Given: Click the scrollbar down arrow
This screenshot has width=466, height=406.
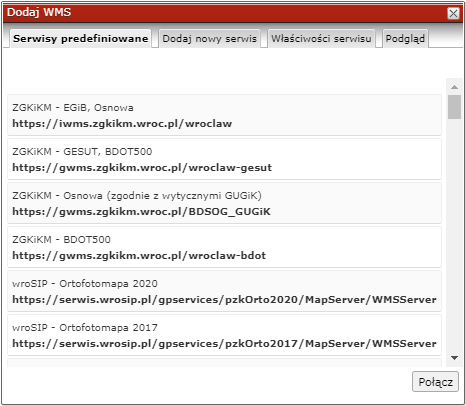Looking at the screenshot, I should (x=454, y=358).
